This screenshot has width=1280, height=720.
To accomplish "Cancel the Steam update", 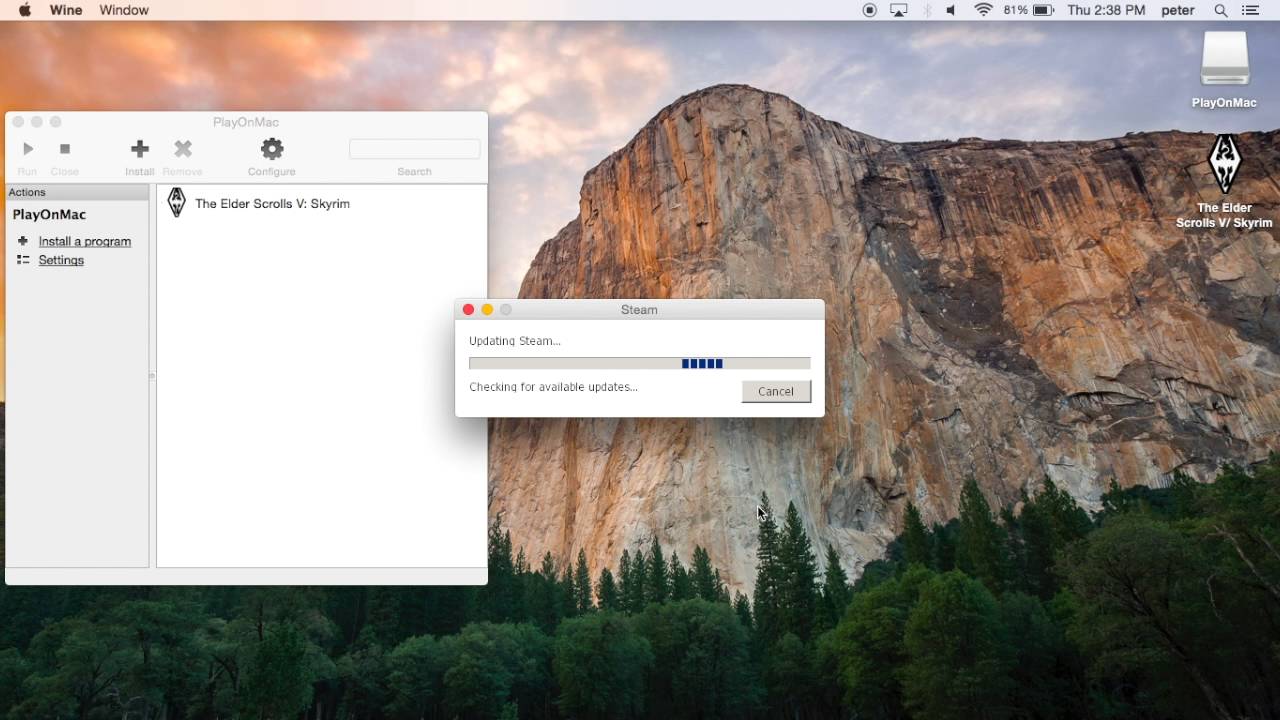I will point(776,391).
